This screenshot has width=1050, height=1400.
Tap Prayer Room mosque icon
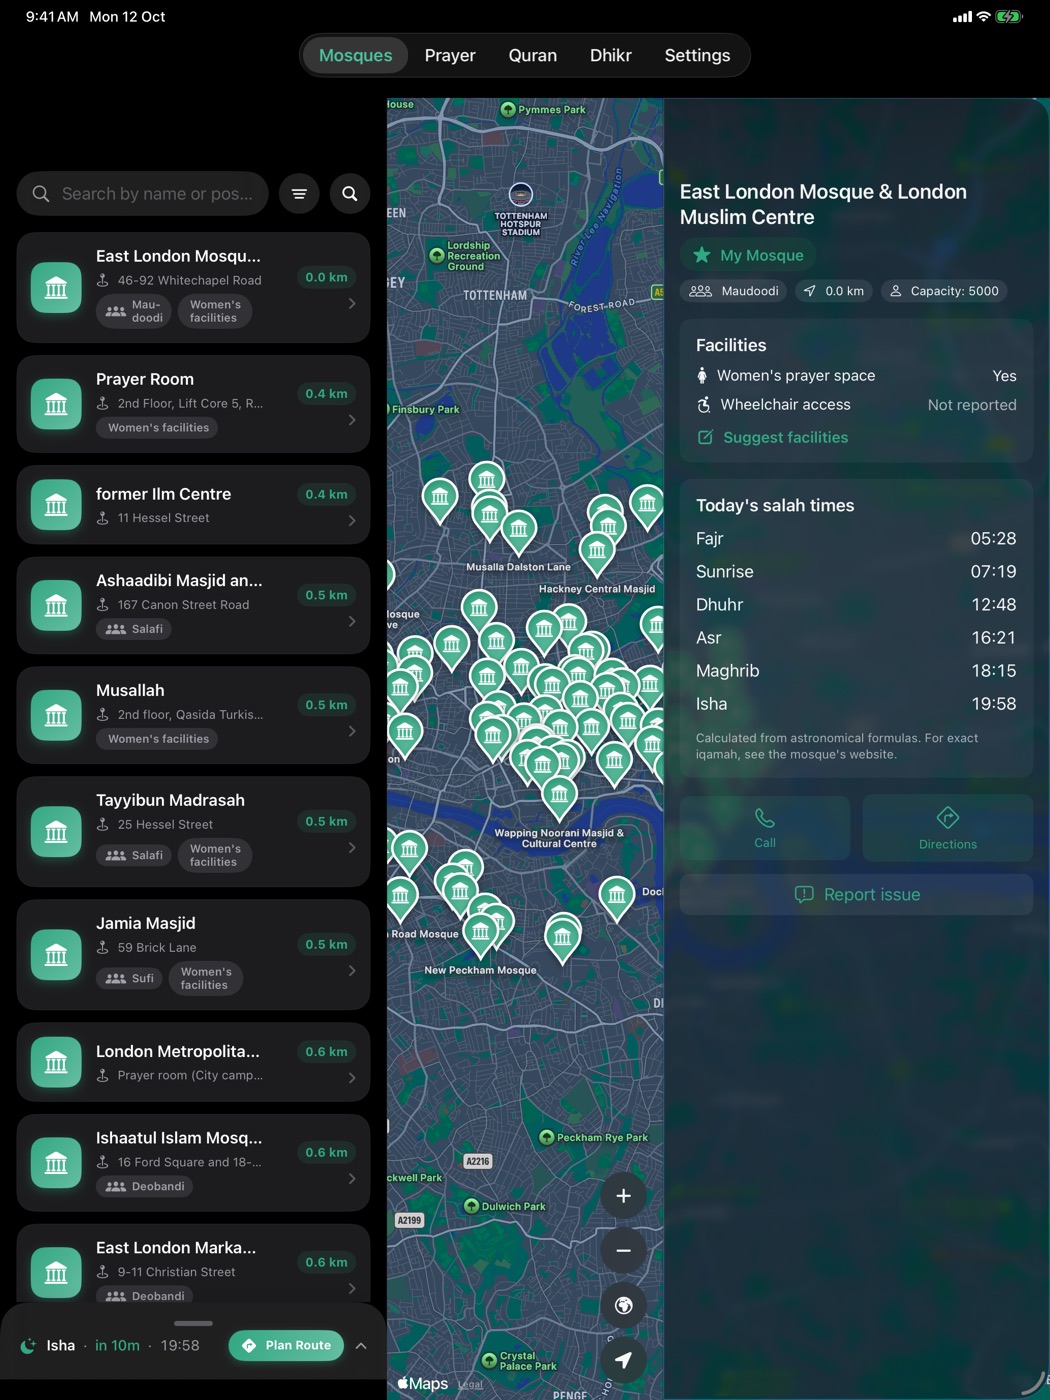pos(56,404)
